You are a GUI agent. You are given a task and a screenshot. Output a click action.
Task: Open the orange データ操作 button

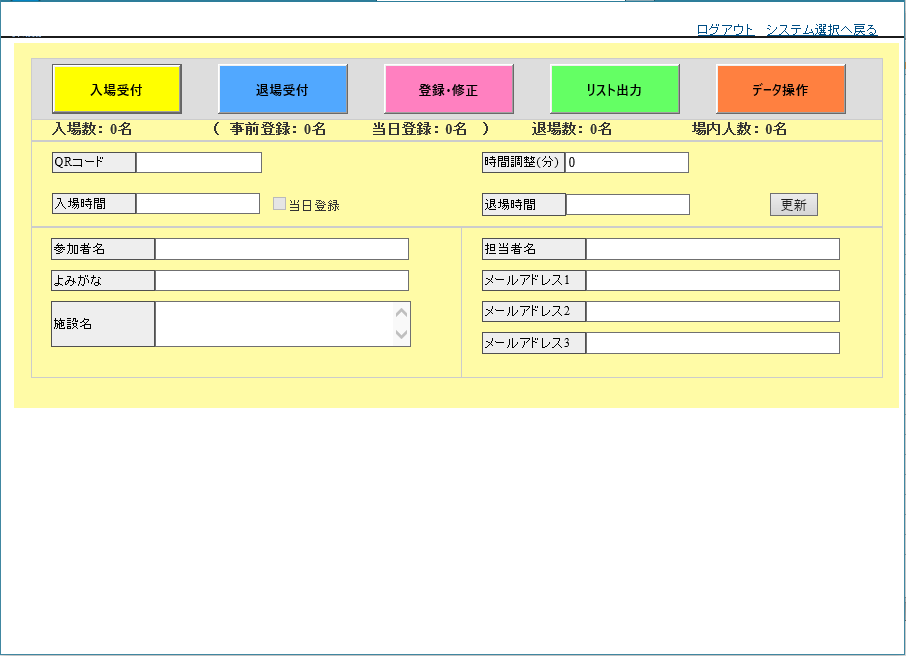781,89
